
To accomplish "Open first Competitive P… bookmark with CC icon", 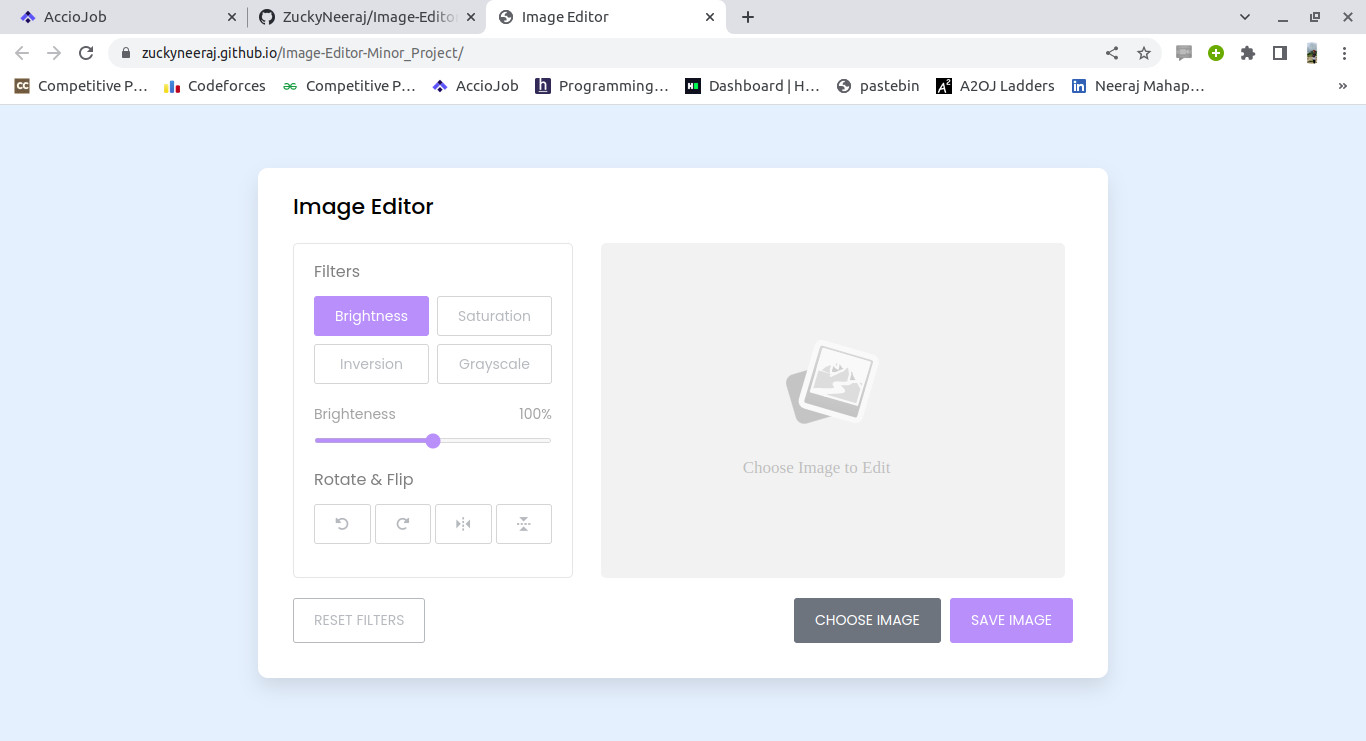I will tap(81, 86).
